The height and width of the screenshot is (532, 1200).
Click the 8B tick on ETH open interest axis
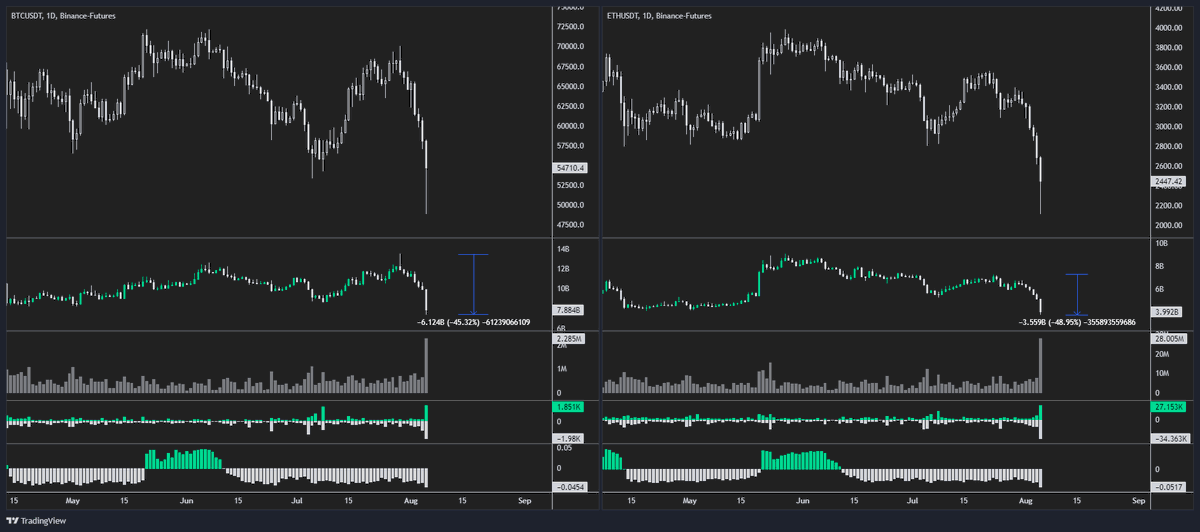coord(1159,266)
